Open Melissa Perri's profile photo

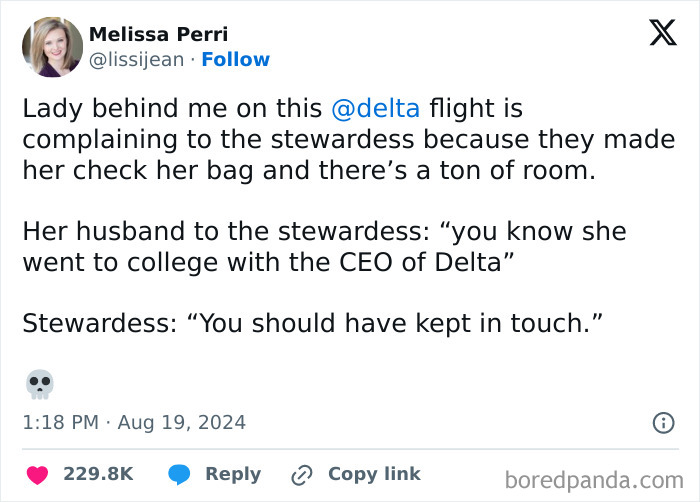tap(52, 47)
